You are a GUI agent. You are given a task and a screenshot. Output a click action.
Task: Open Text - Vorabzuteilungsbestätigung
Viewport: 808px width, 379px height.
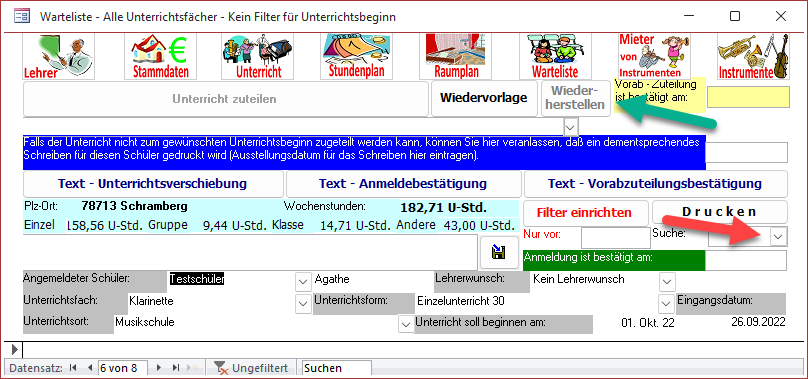click(x=655, y=184)
